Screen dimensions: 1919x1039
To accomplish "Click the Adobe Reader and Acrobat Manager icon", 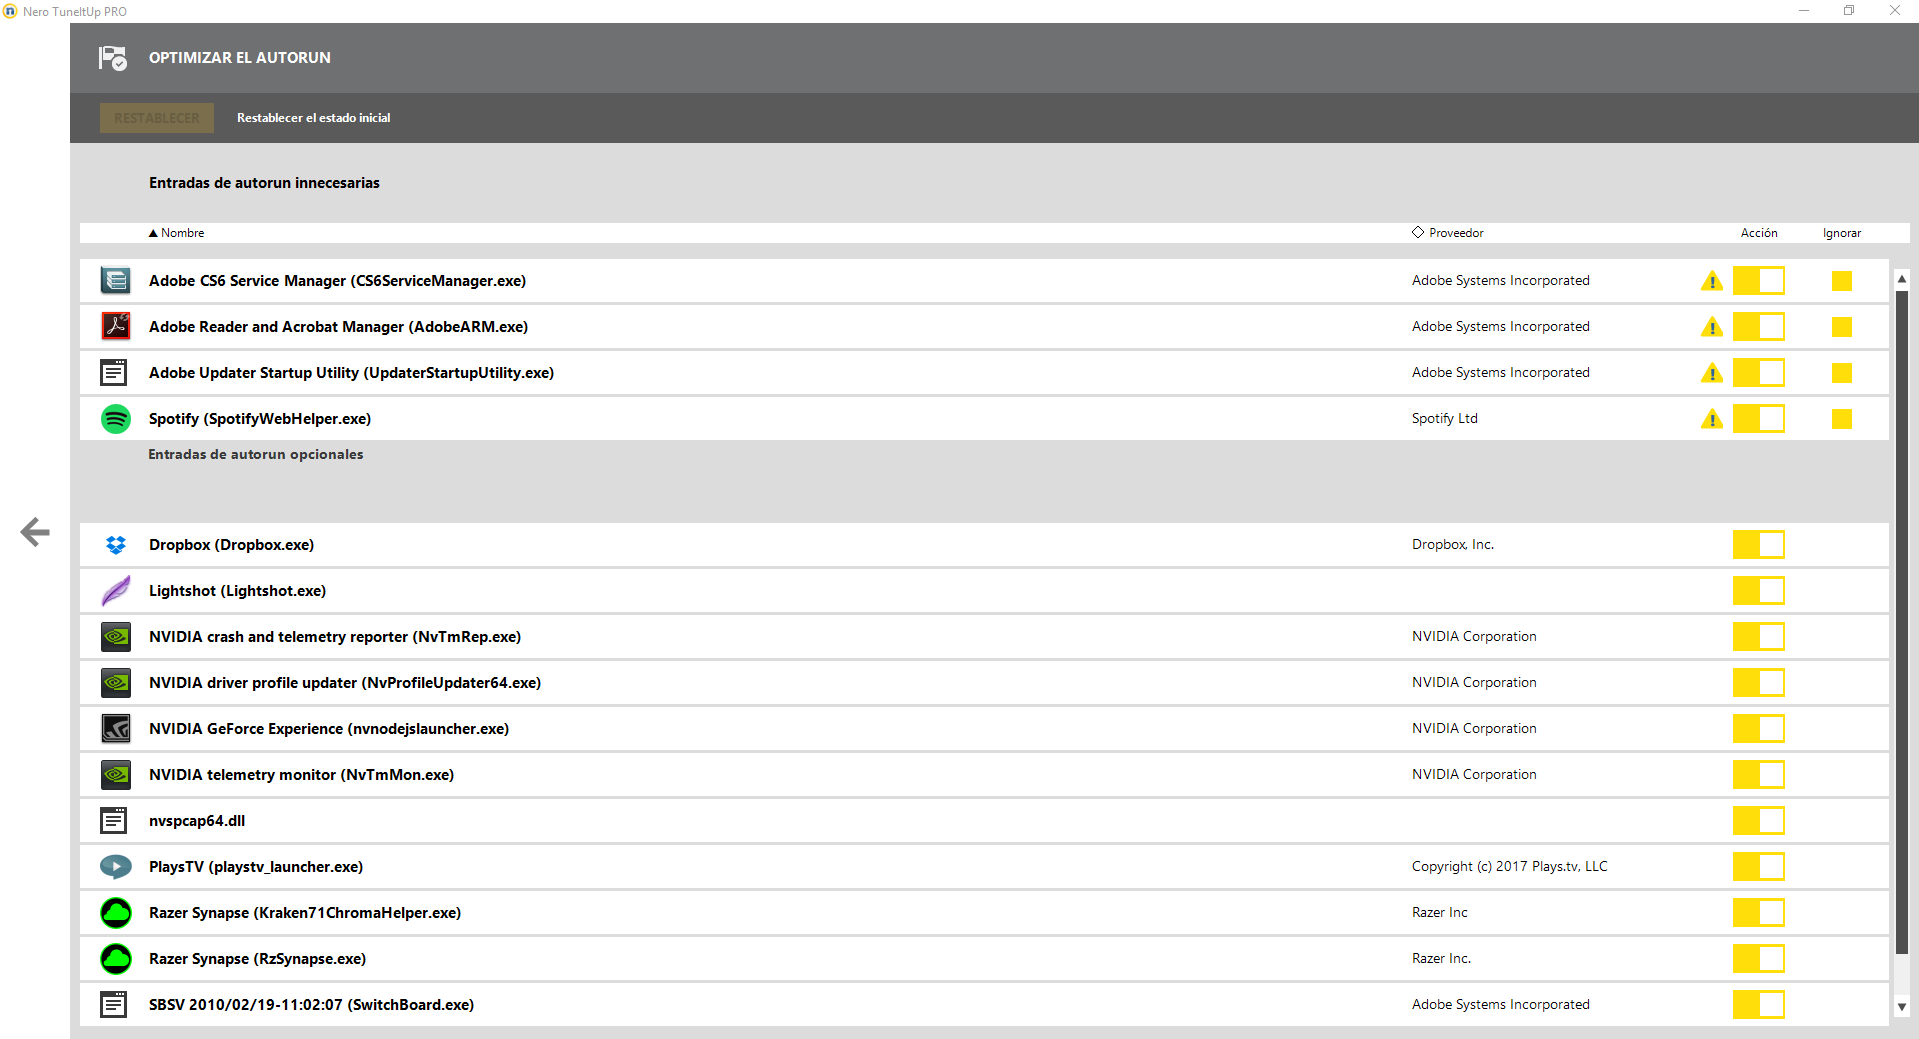I will [116, 327].
